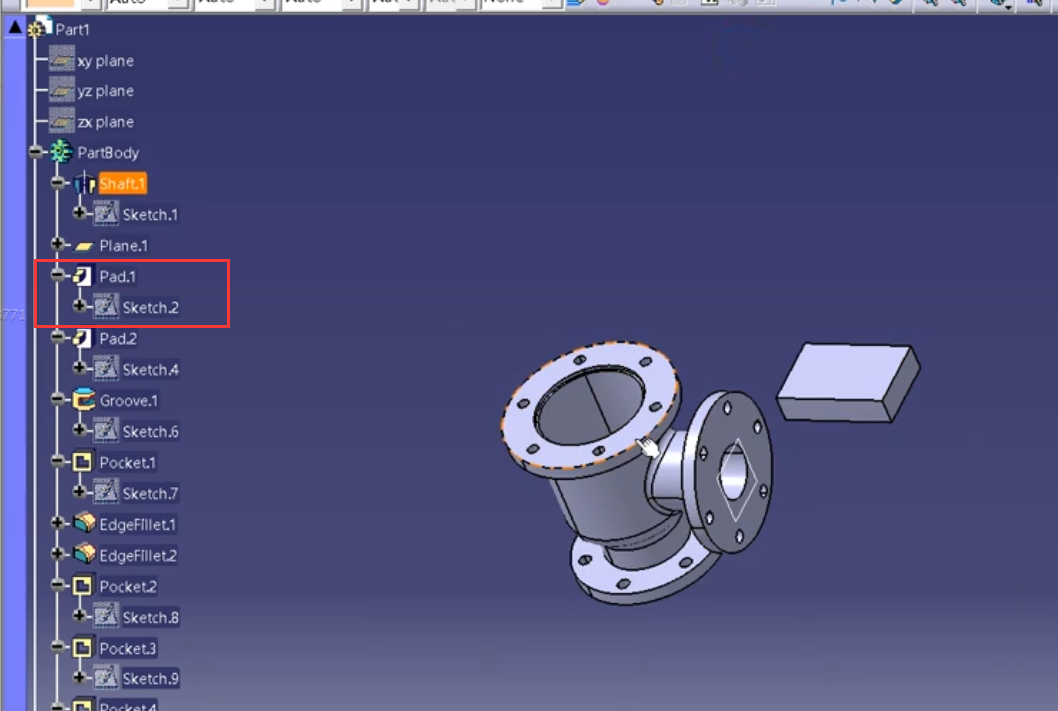Collapse the Pocket.3 node
Viewport: 1058px width, 711px height.
coord(57,647)
